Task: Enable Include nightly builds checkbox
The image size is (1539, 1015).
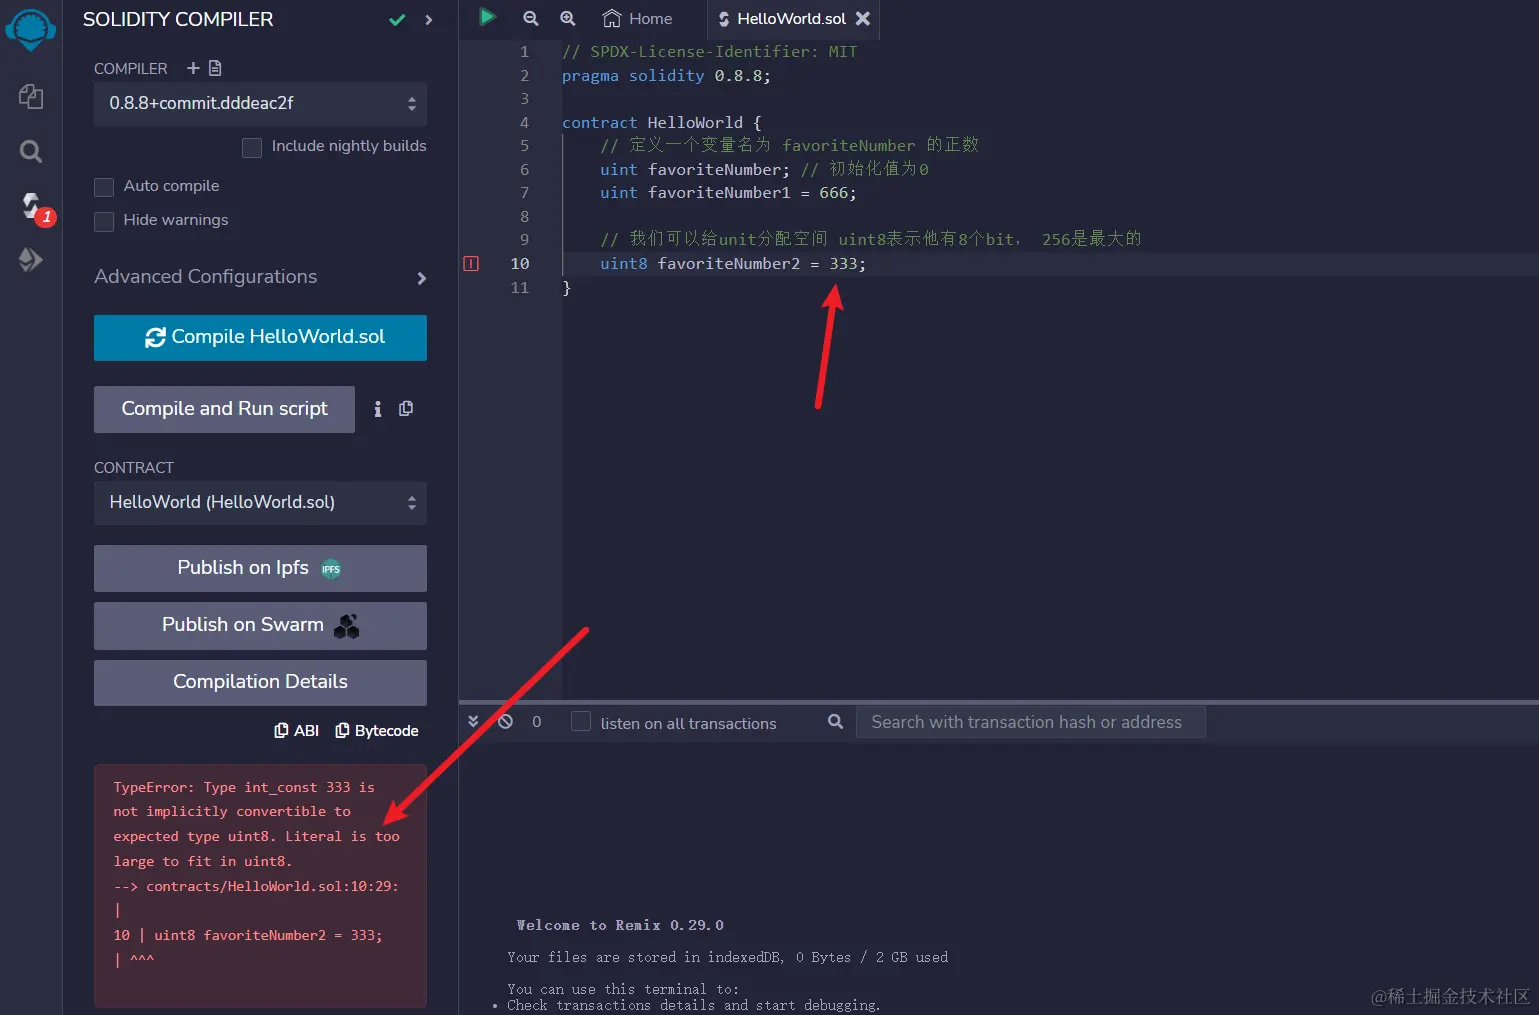Action: click(252, 147)
